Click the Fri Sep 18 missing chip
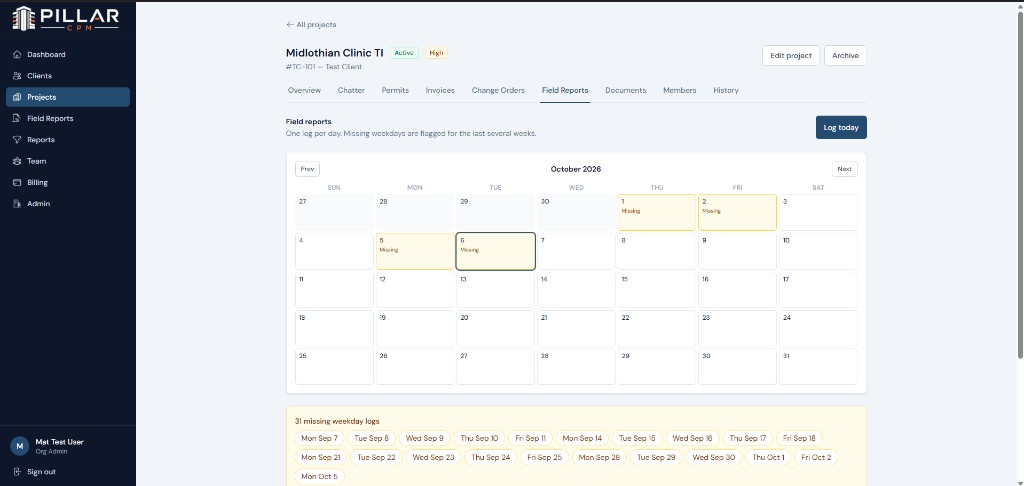This screenshot has height=486, width=1024. [799, 438]
